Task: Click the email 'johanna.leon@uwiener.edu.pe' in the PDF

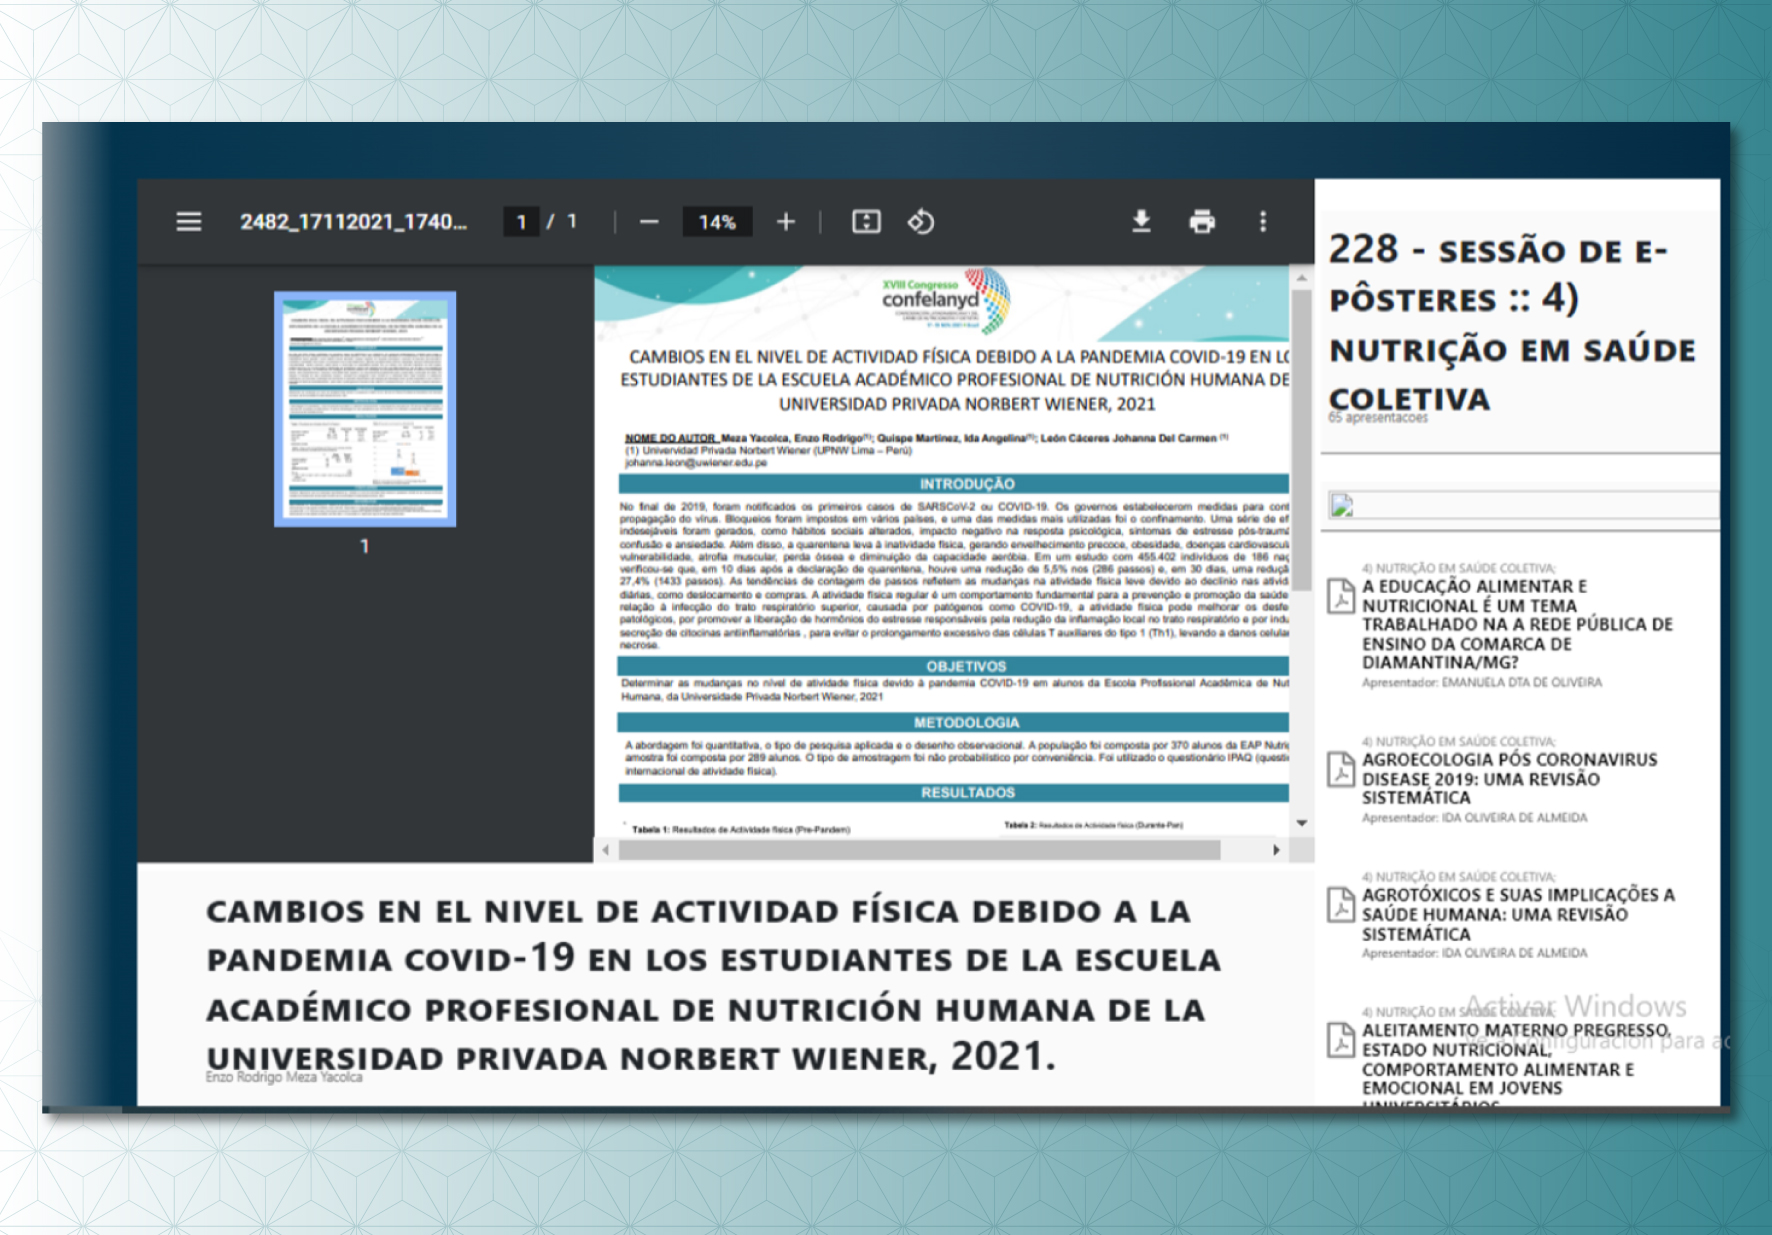Action: point(696,463)
